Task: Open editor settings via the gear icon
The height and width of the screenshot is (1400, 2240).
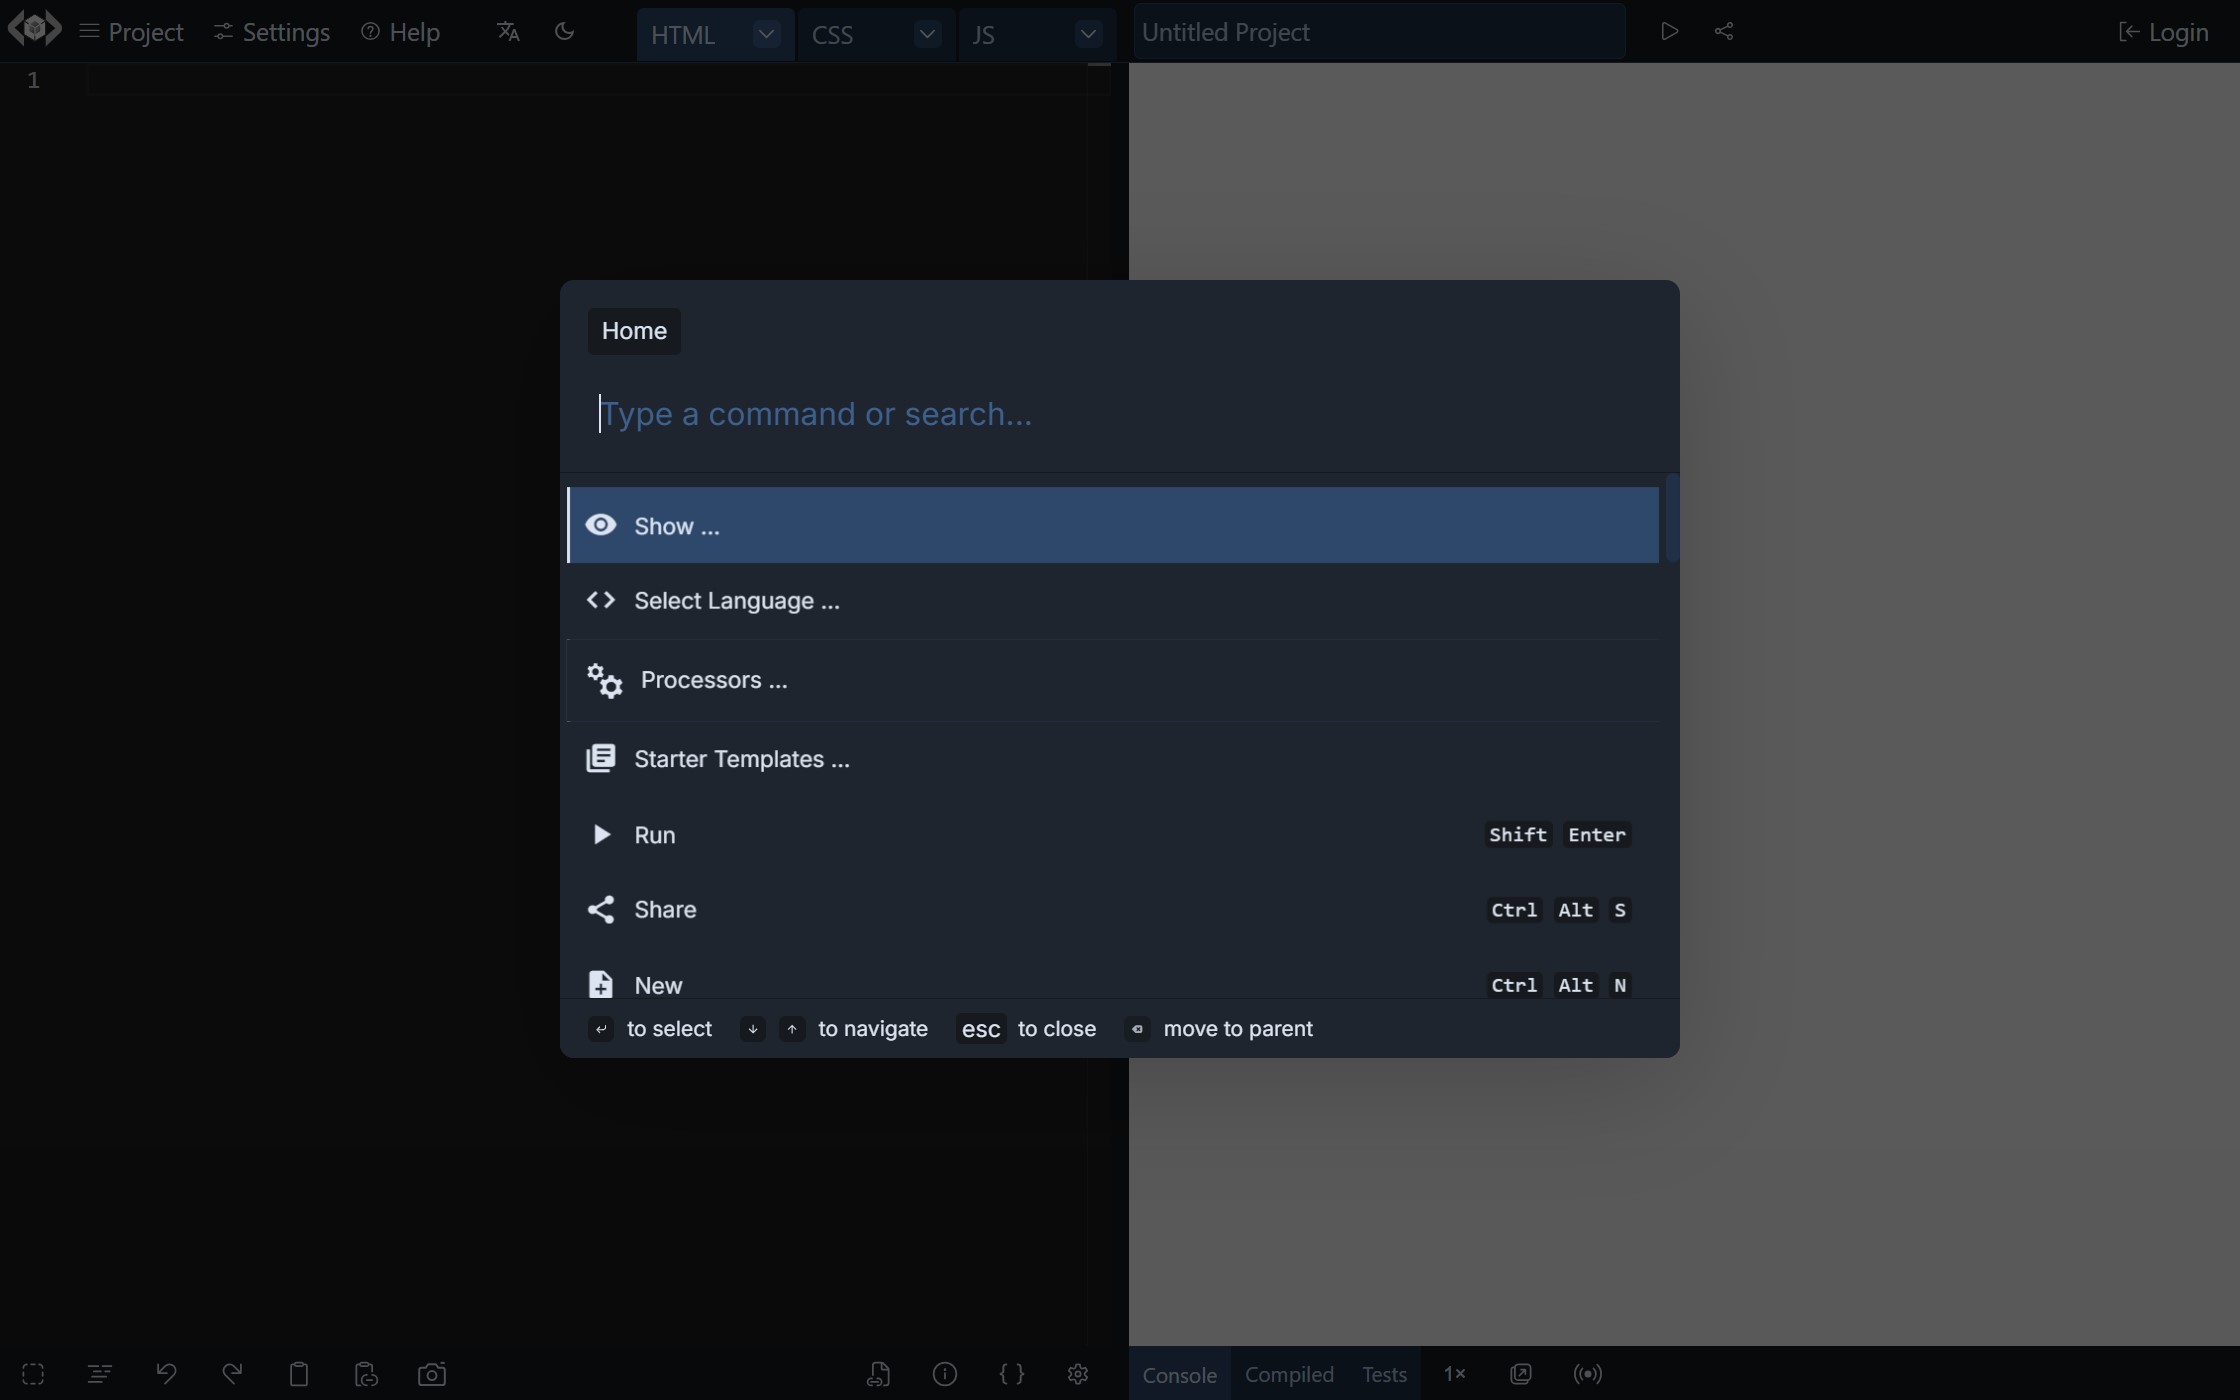Action: click(1077, 1374)
